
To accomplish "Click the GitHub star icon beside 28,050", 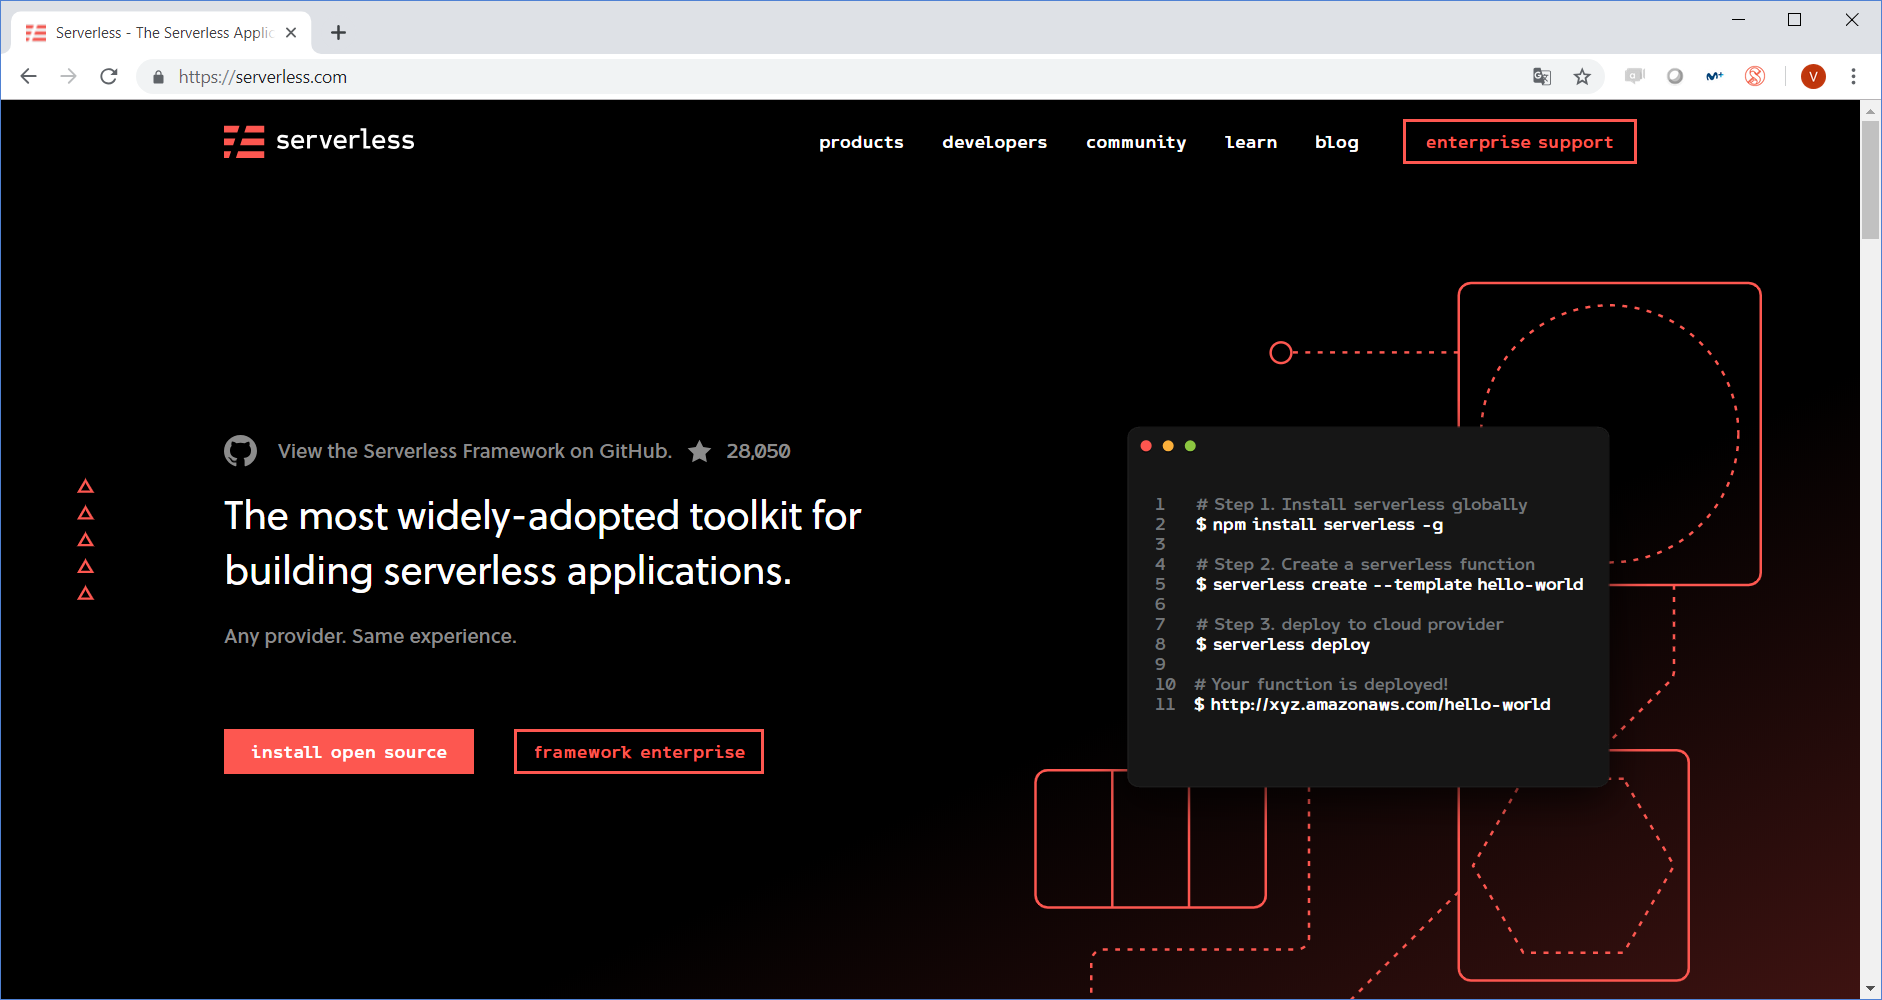I will [x=700, y=451].
